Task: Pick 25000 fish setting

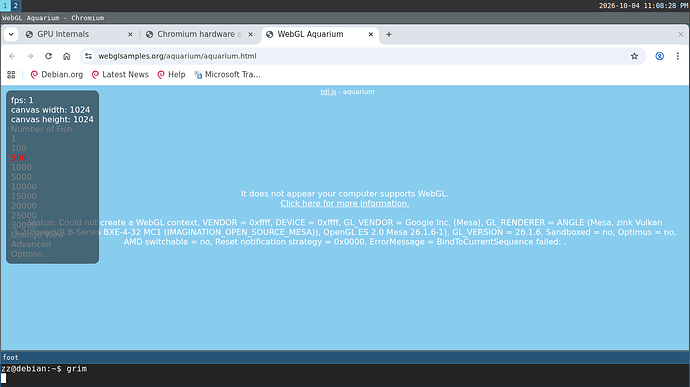Action: click(24, 215)
